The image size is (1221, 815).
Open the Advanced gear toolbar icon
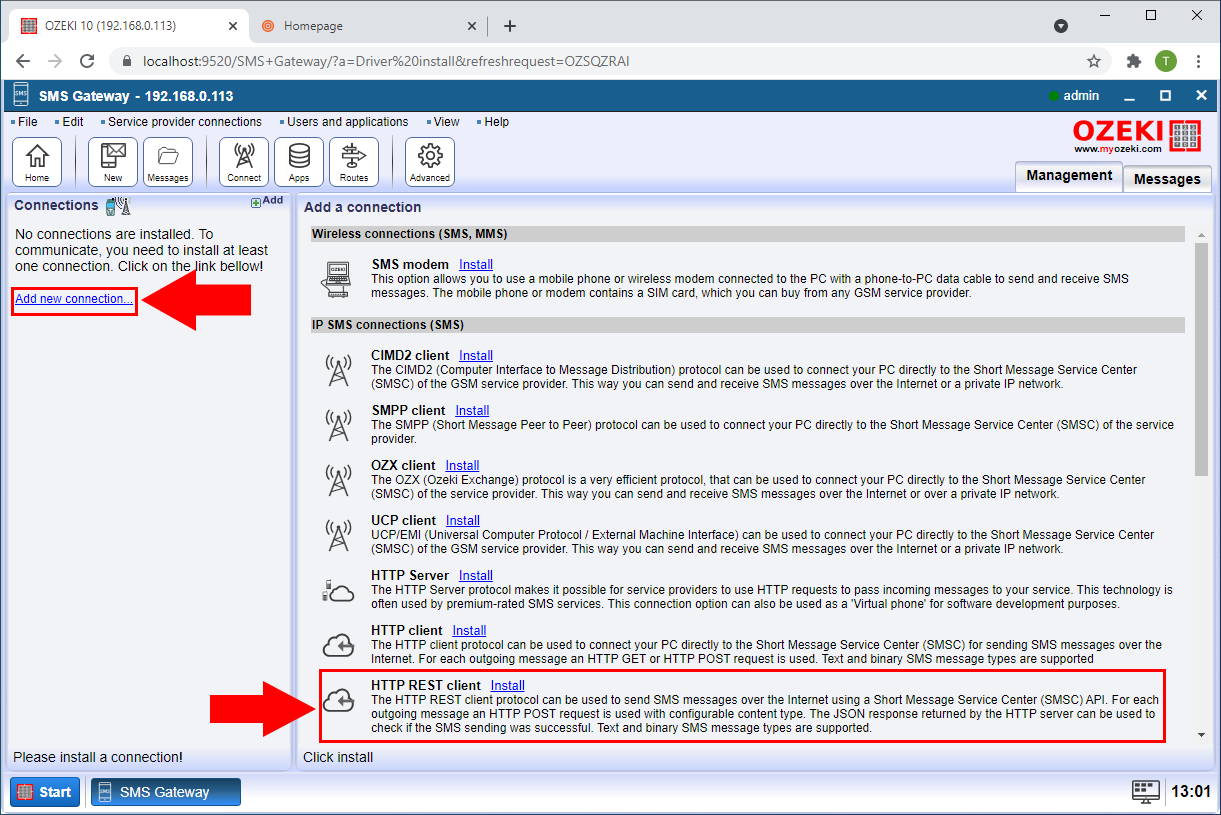coord(430,162)
